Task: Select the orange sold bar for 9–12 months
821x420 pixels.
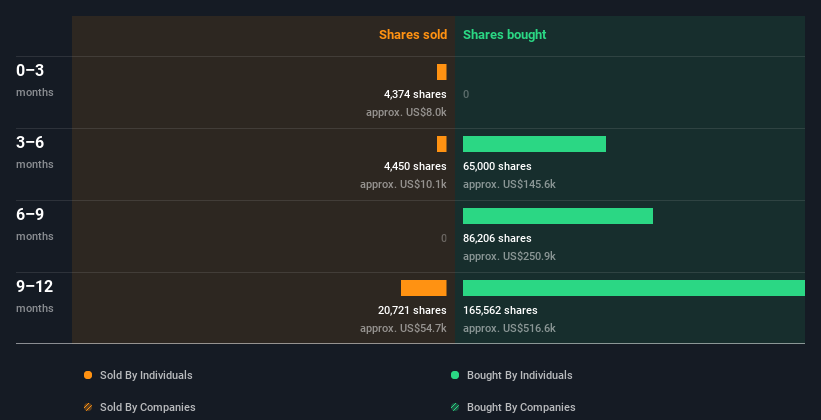Action: coord(424,288)
